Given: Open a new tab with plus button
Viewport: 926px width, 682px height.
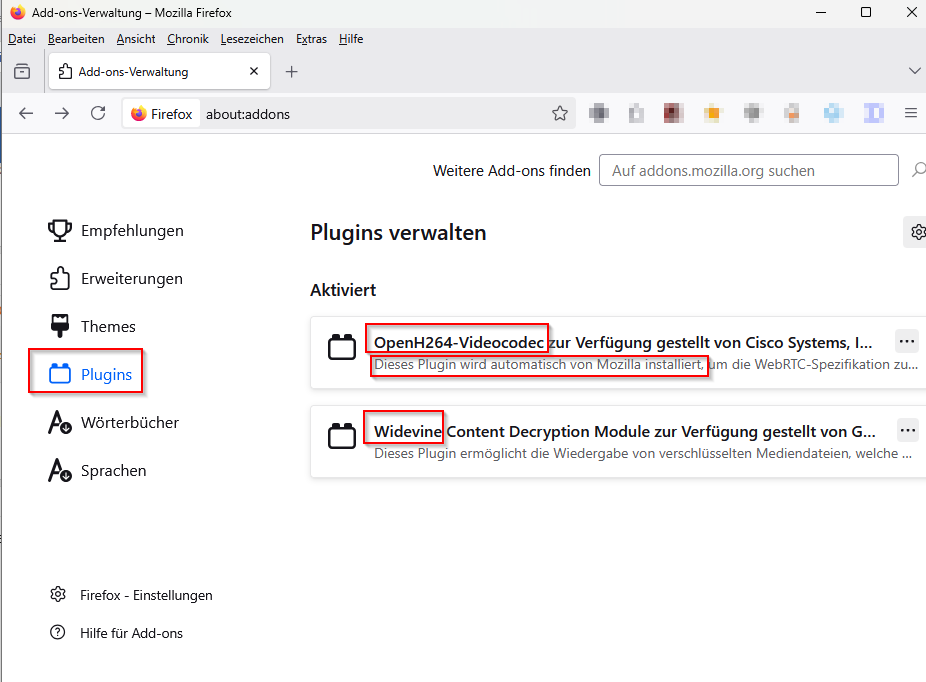Looking at the screenshot, I should coord(291,72).
